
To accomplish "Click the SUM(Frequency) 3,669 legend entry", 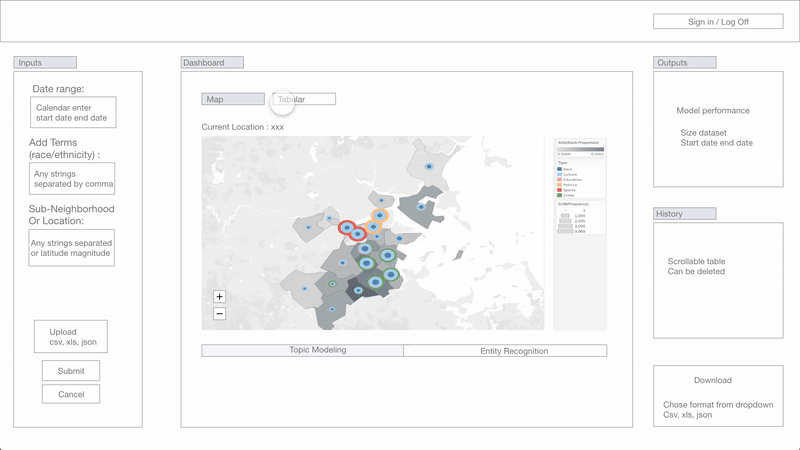I will (571, 232).
